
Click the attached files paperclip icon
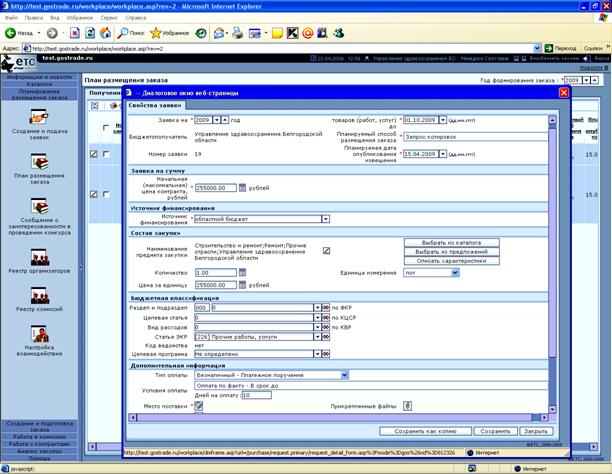coord(407,406)
